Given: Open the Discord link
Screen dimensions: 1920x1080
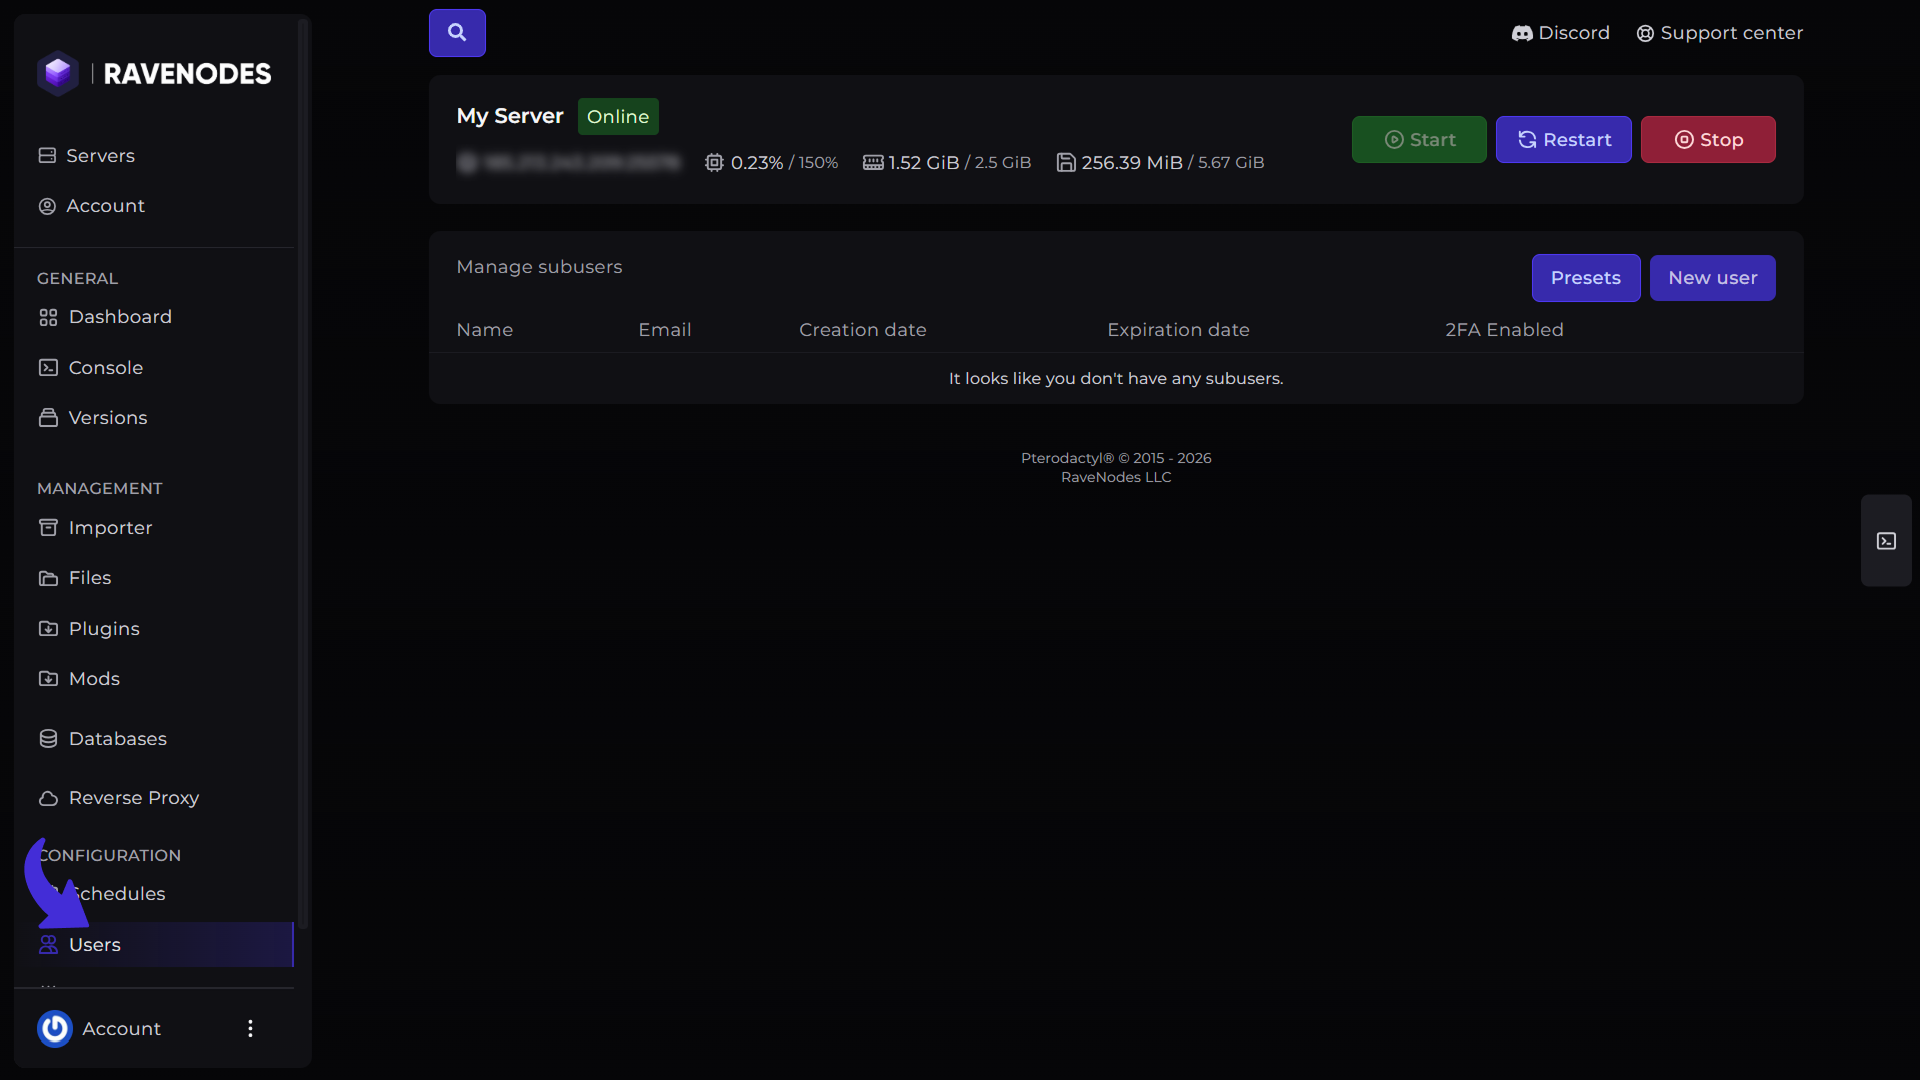Looking at the screenshot, I should coord(1560,33).
